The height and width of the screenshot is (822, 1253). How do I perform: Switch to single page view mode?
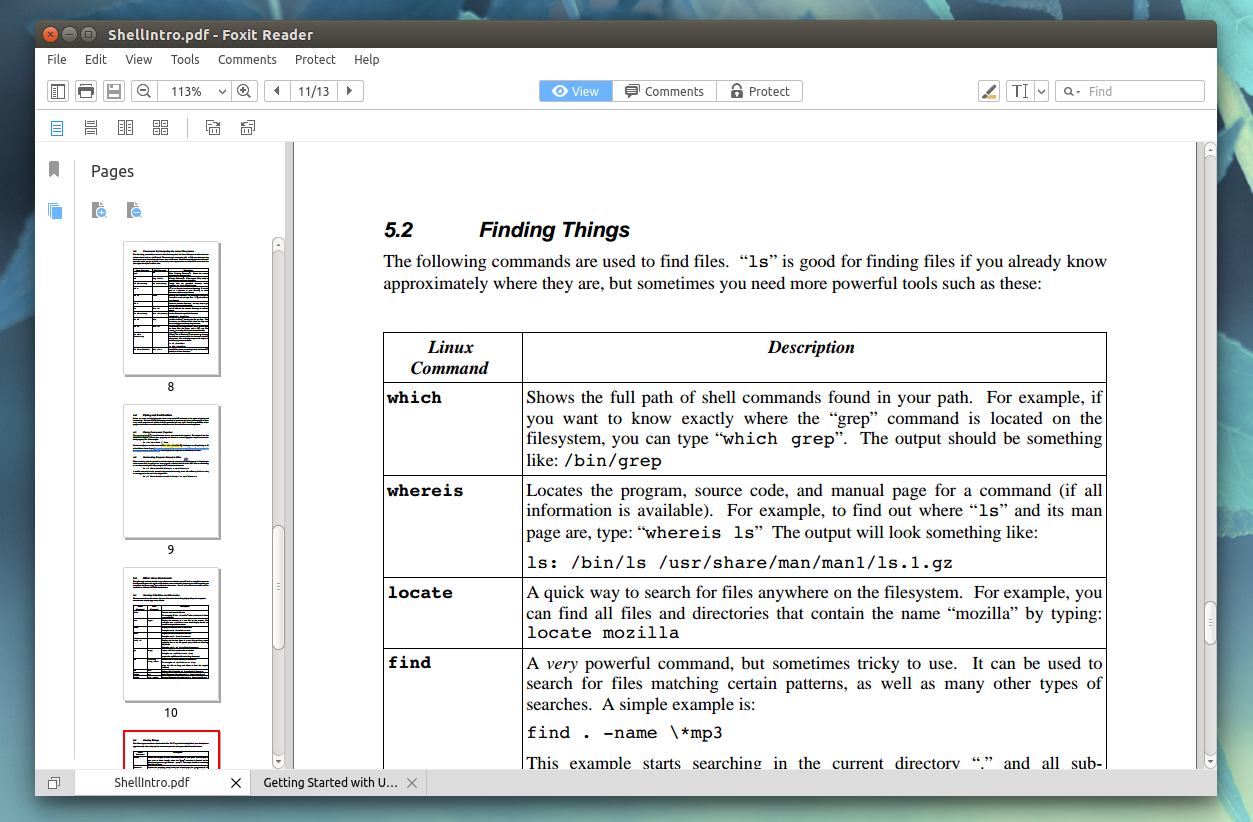click(57, 127)
